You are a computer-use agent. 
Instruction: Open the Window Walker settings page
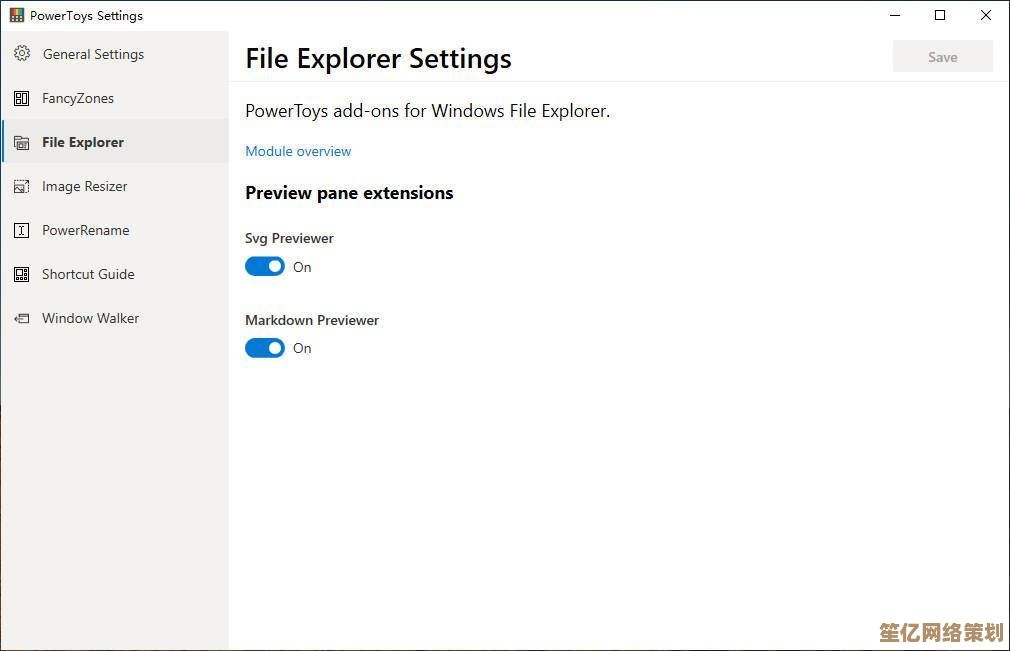point(90,318)
